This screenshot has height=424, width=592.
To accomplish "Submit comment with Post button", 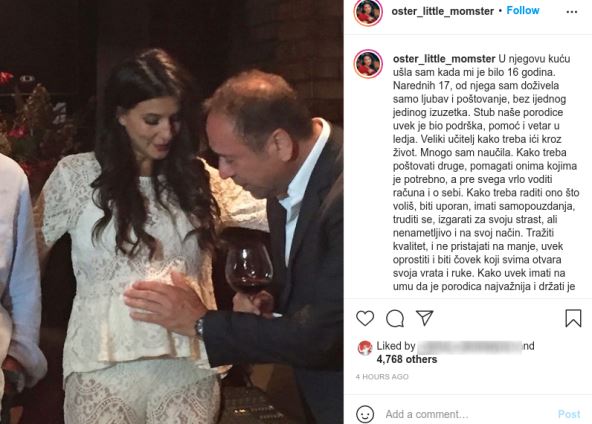I will pyautogui.click(x=569, y=414).
